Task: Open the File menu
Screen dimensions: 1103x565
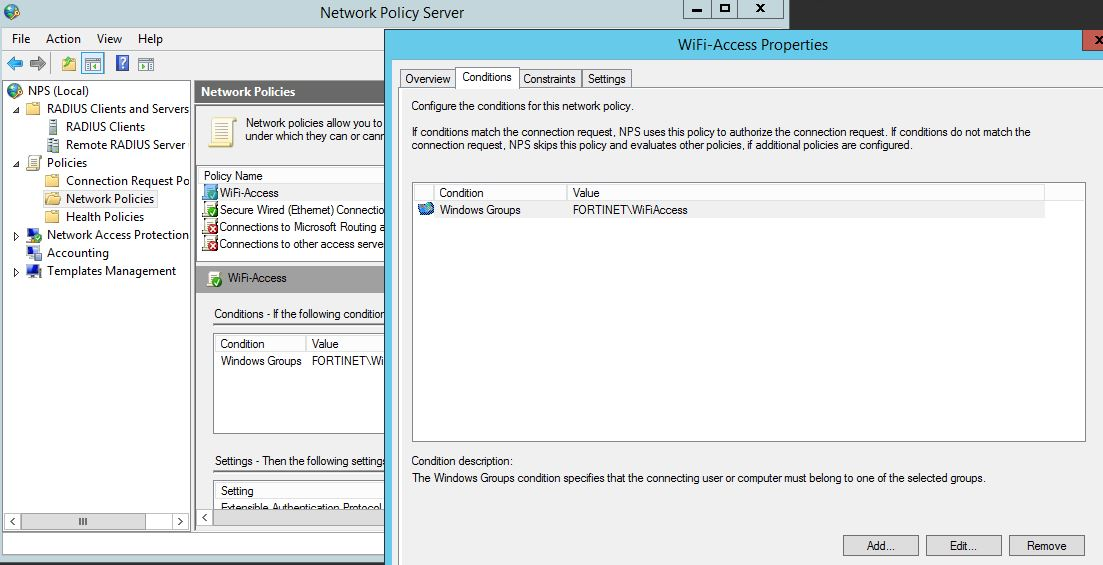Action: [x=21, y=39]
